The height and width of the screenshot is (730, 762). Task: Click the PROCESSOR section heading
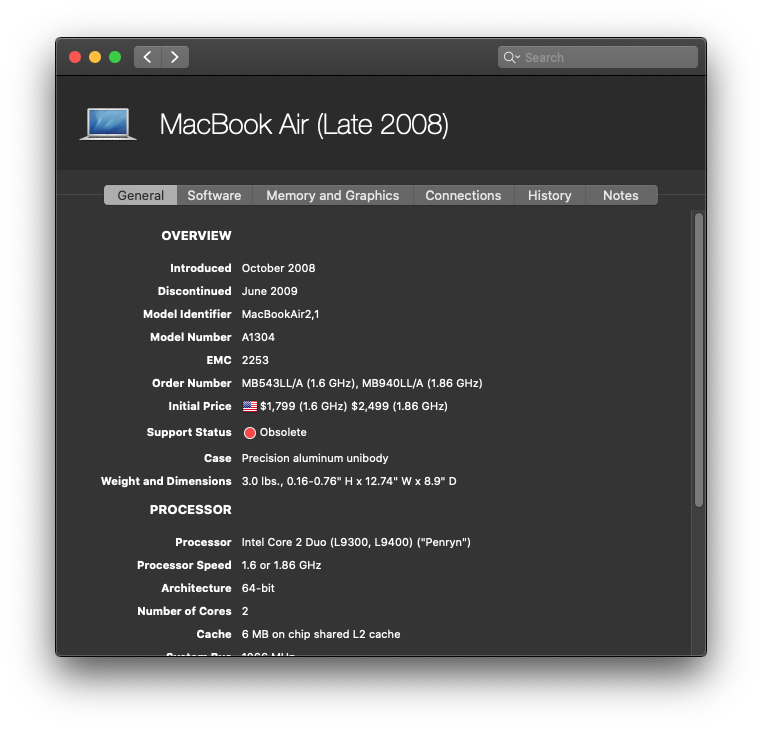[190, 510]
